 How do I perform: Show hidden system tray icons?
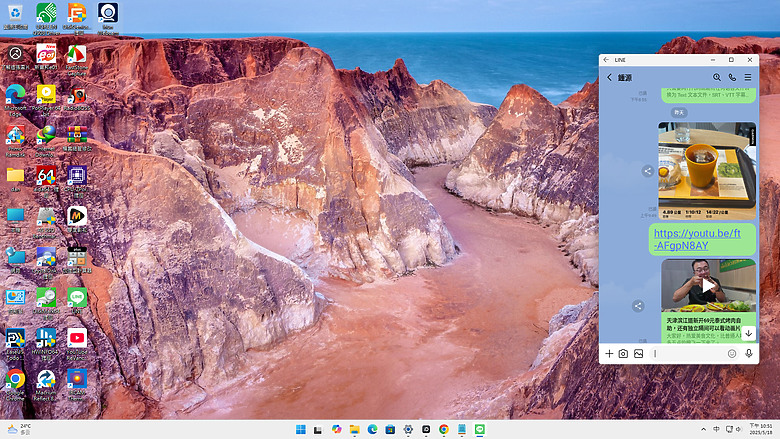click(703, 429)
